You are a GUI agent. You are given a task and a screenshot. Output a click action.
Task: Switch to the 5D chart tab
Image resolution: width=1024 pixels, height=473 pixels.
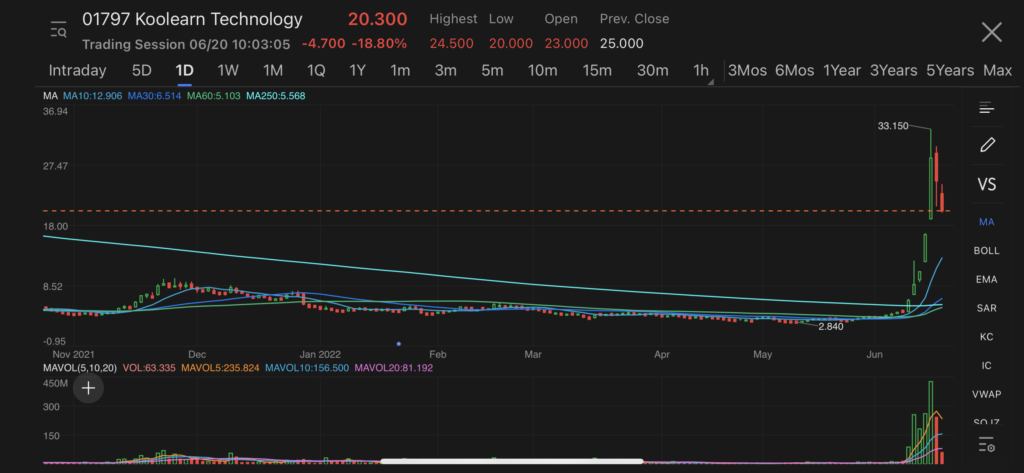(x=142, y=71)
